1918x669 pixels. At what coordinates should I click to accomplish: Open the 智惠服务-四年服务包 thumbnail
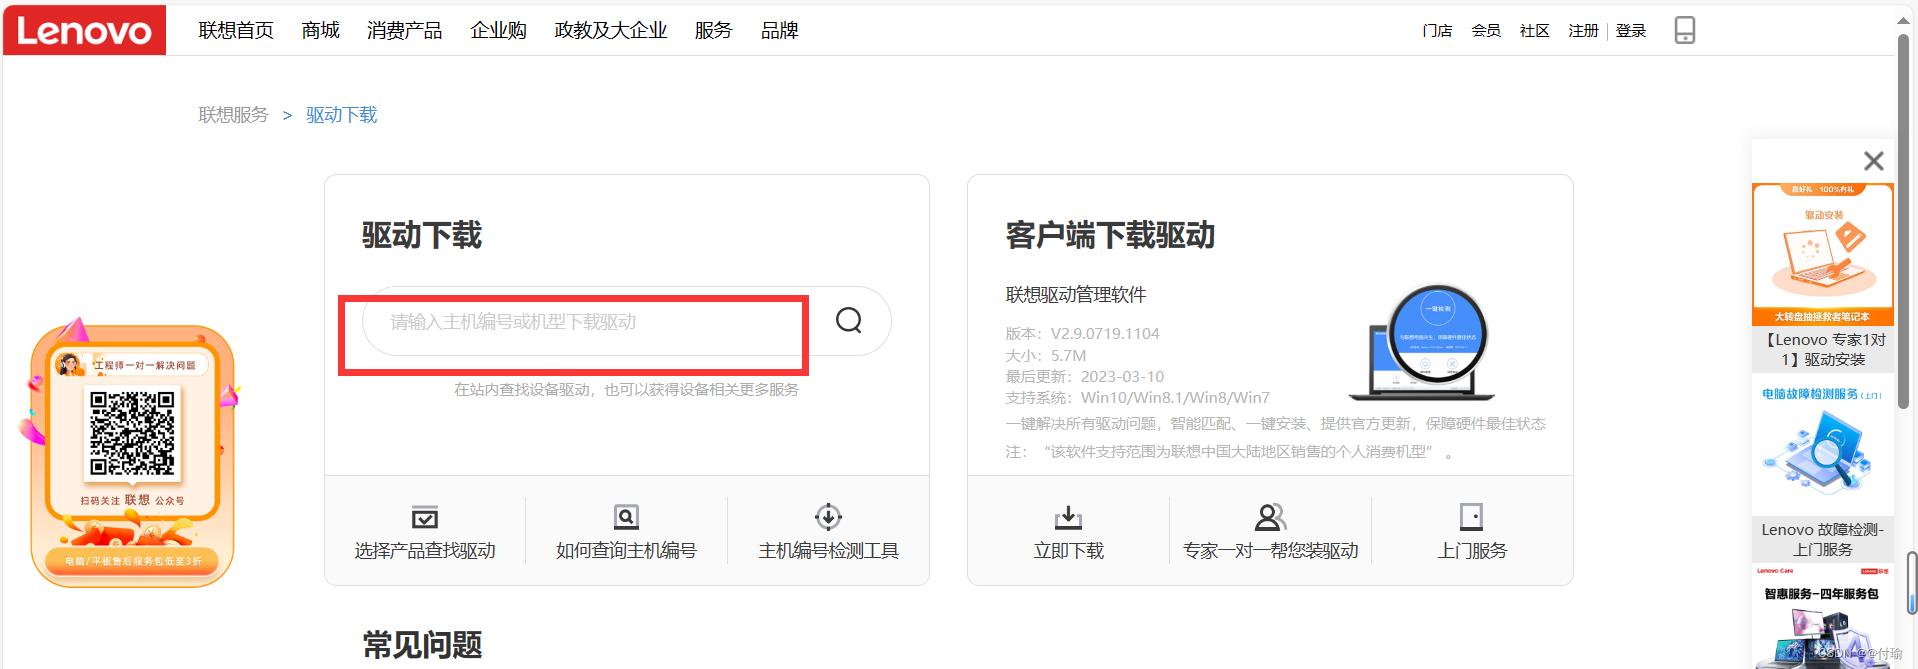point(1823,617)
